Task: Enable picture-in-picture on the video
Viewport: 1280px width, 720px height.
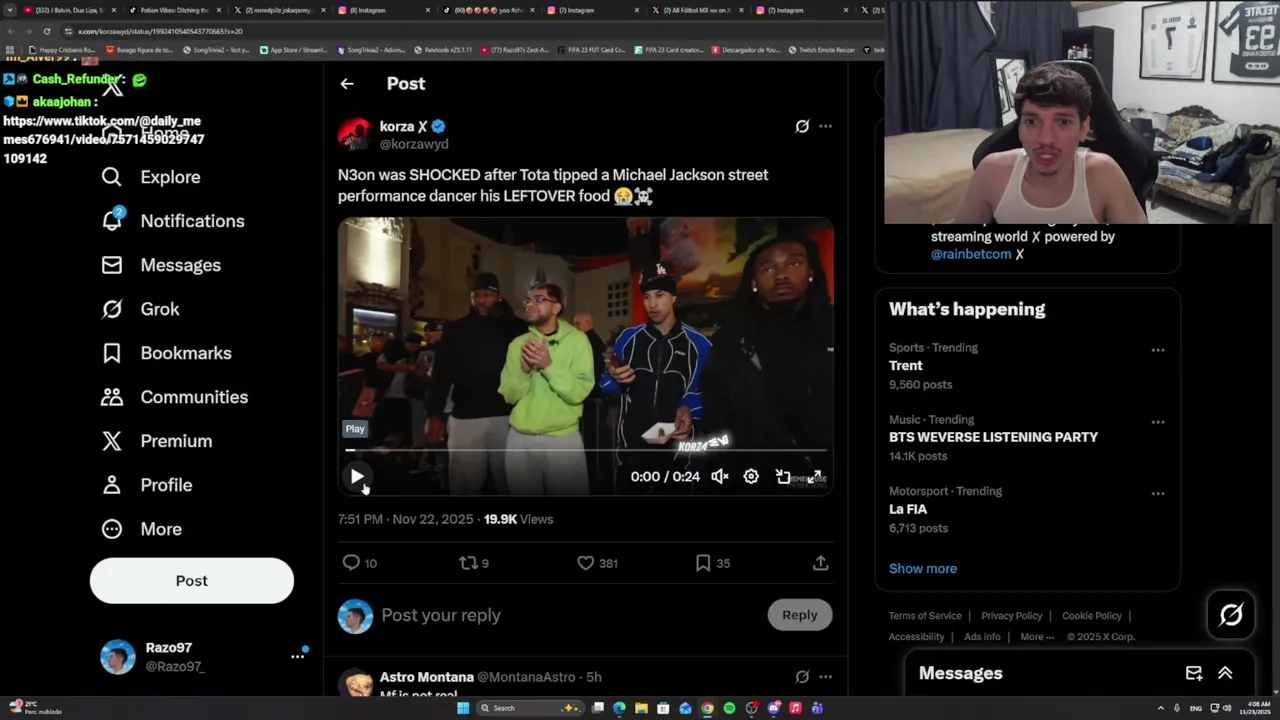Action: [x=783, y=477]
